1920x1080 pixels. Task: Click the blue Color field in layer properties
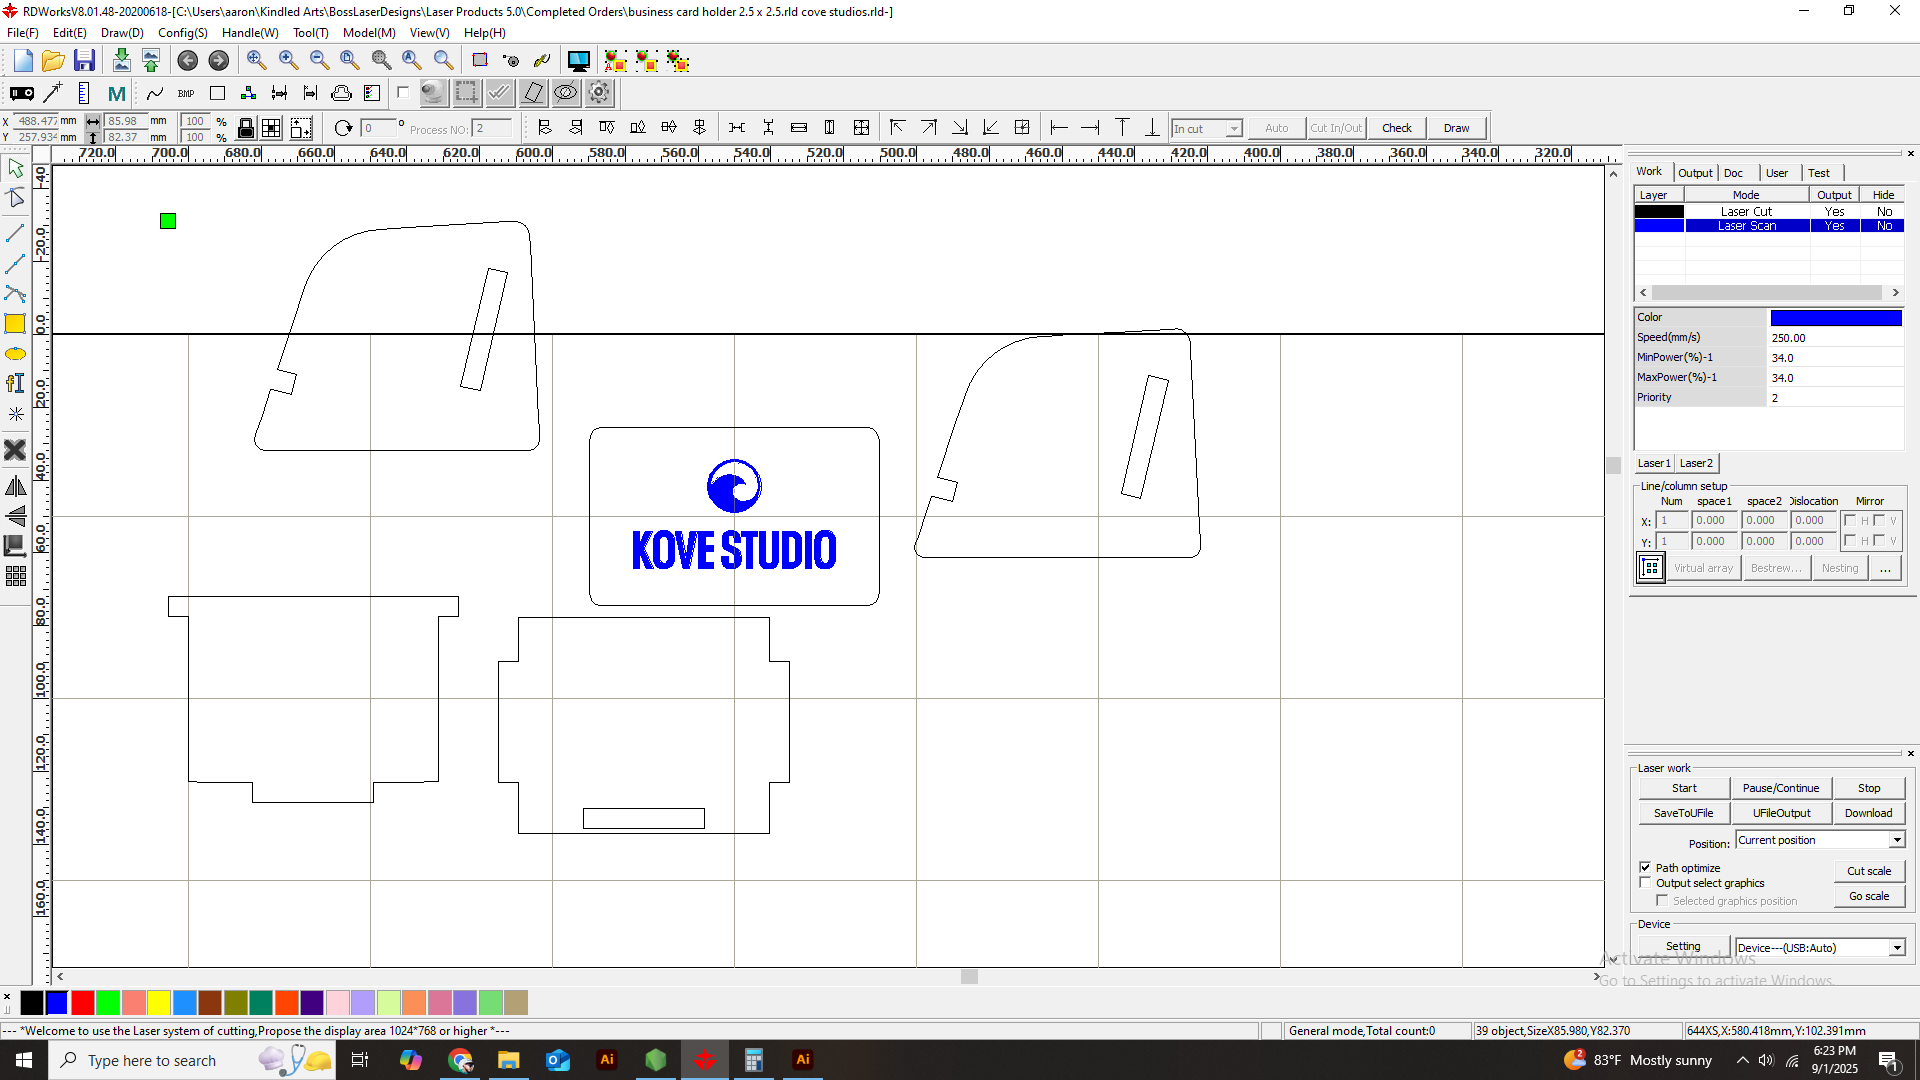pyautogui.click(x=1836, y=318)
